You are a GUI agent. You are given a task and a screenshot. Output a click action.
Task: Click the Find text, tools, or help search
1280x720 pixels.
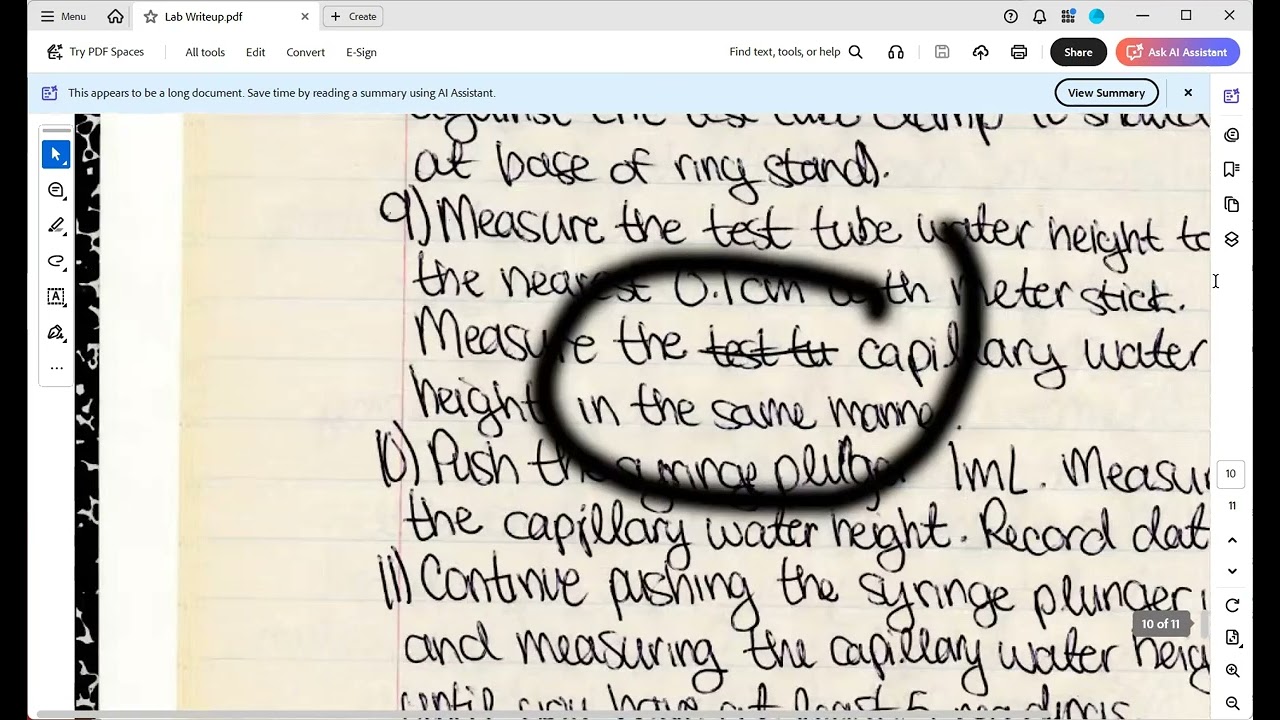(x=796, y=52)
